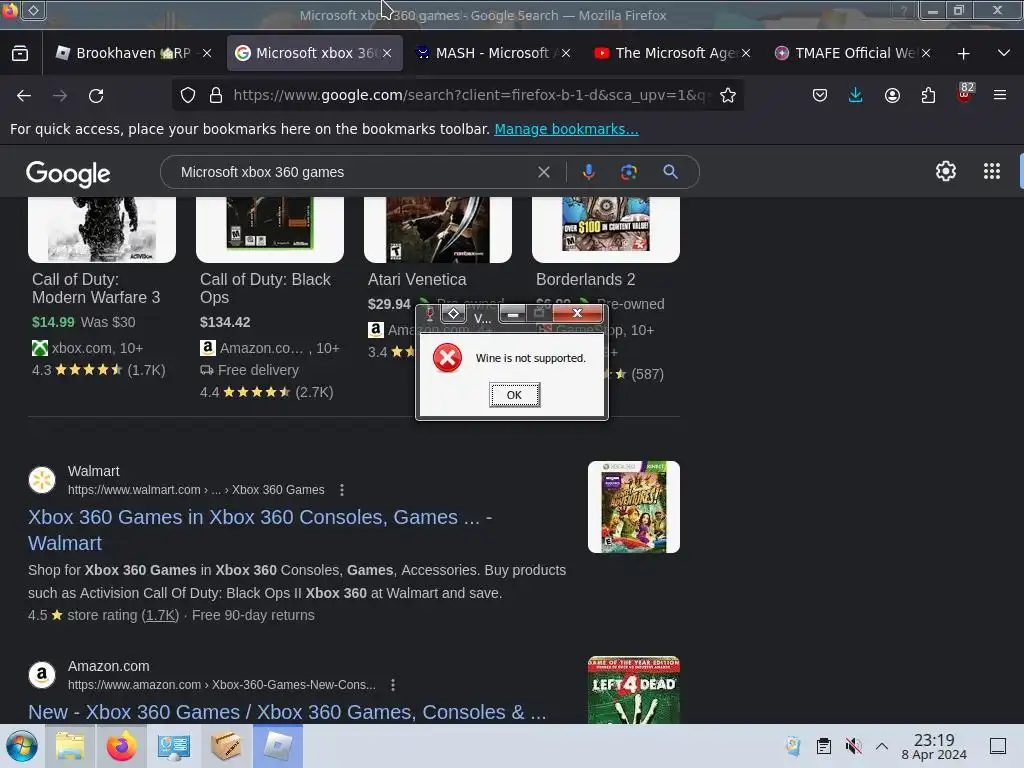
Task: Open the Firefox account icon
Action: click(892, 95)
